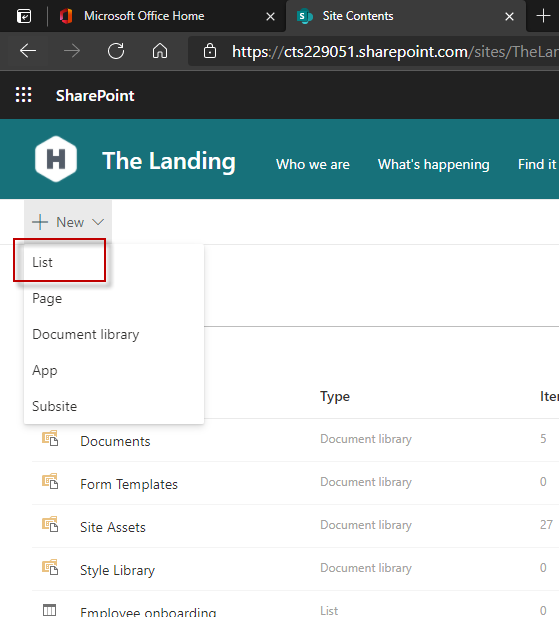The image size is (559, 617).
Task: Click The Landing site title
Action: [x=169, y=161]
